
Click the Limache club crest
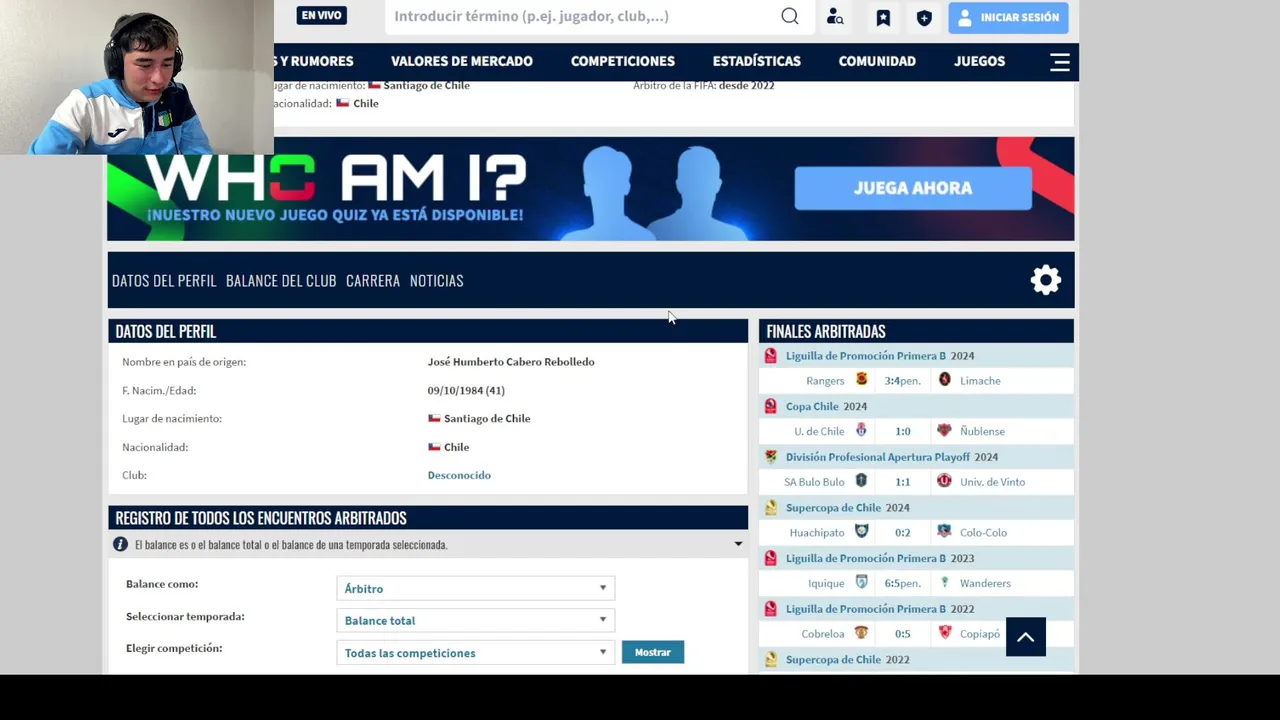pyautogui.click(x=944, y=380)
